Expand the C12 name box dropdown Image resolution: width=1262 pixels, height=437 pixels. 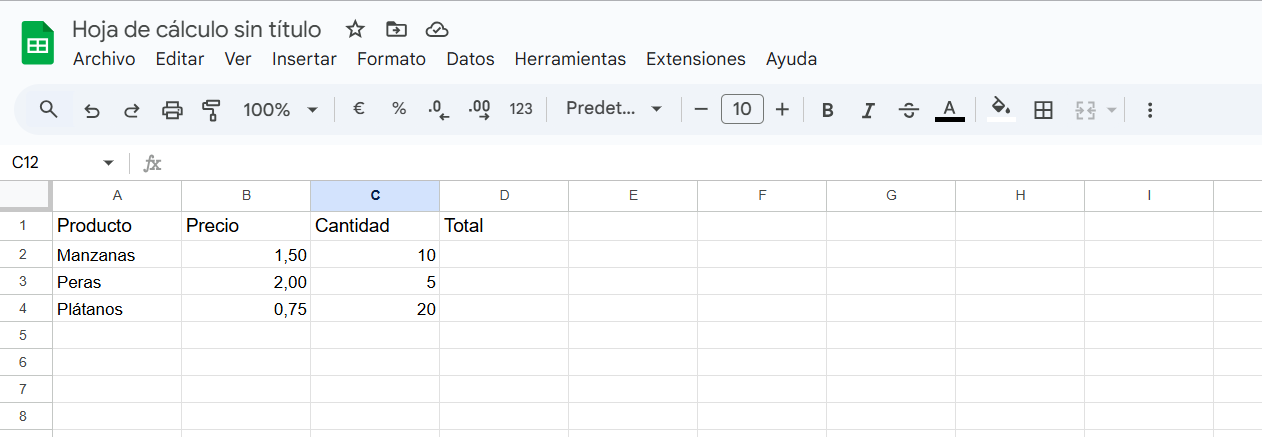tap(108, 163)
